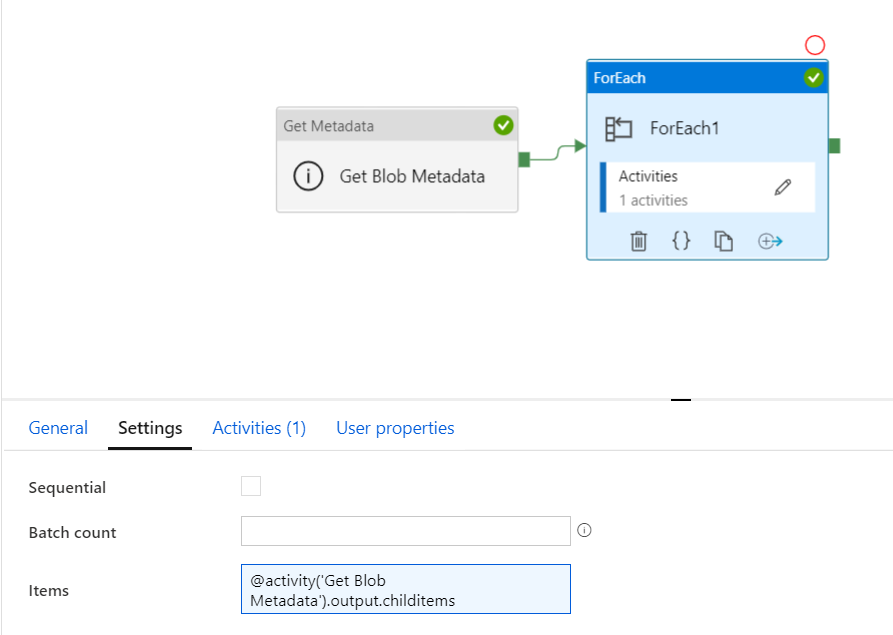Click the loop icon next to ForEach1
Screen dimensions: 893x635
click(x=619, y=128)
